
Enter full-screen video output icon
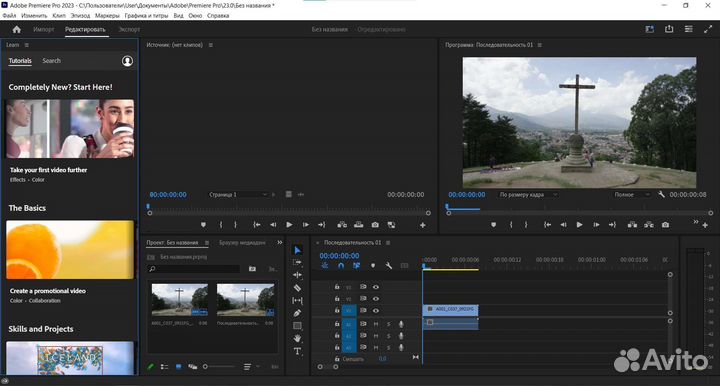pos(708,29)
